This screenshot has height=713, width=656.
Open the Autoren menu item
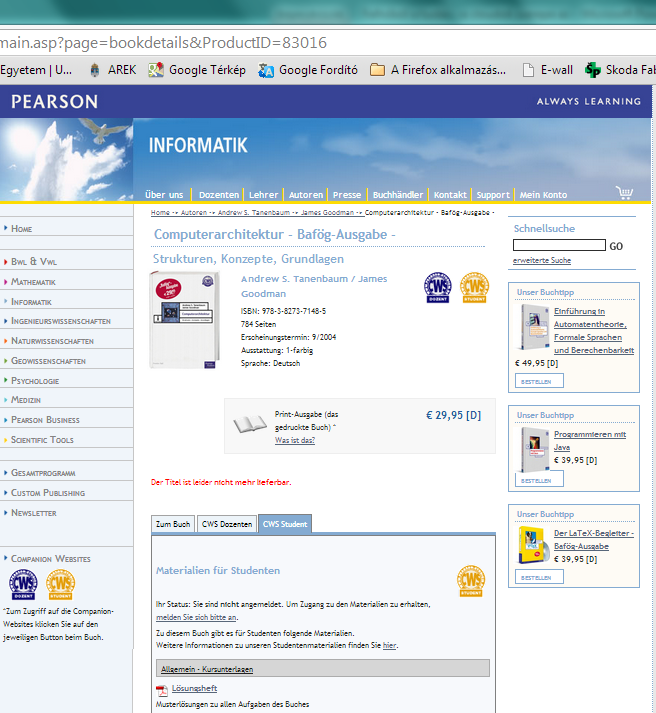tap(305, 195)
